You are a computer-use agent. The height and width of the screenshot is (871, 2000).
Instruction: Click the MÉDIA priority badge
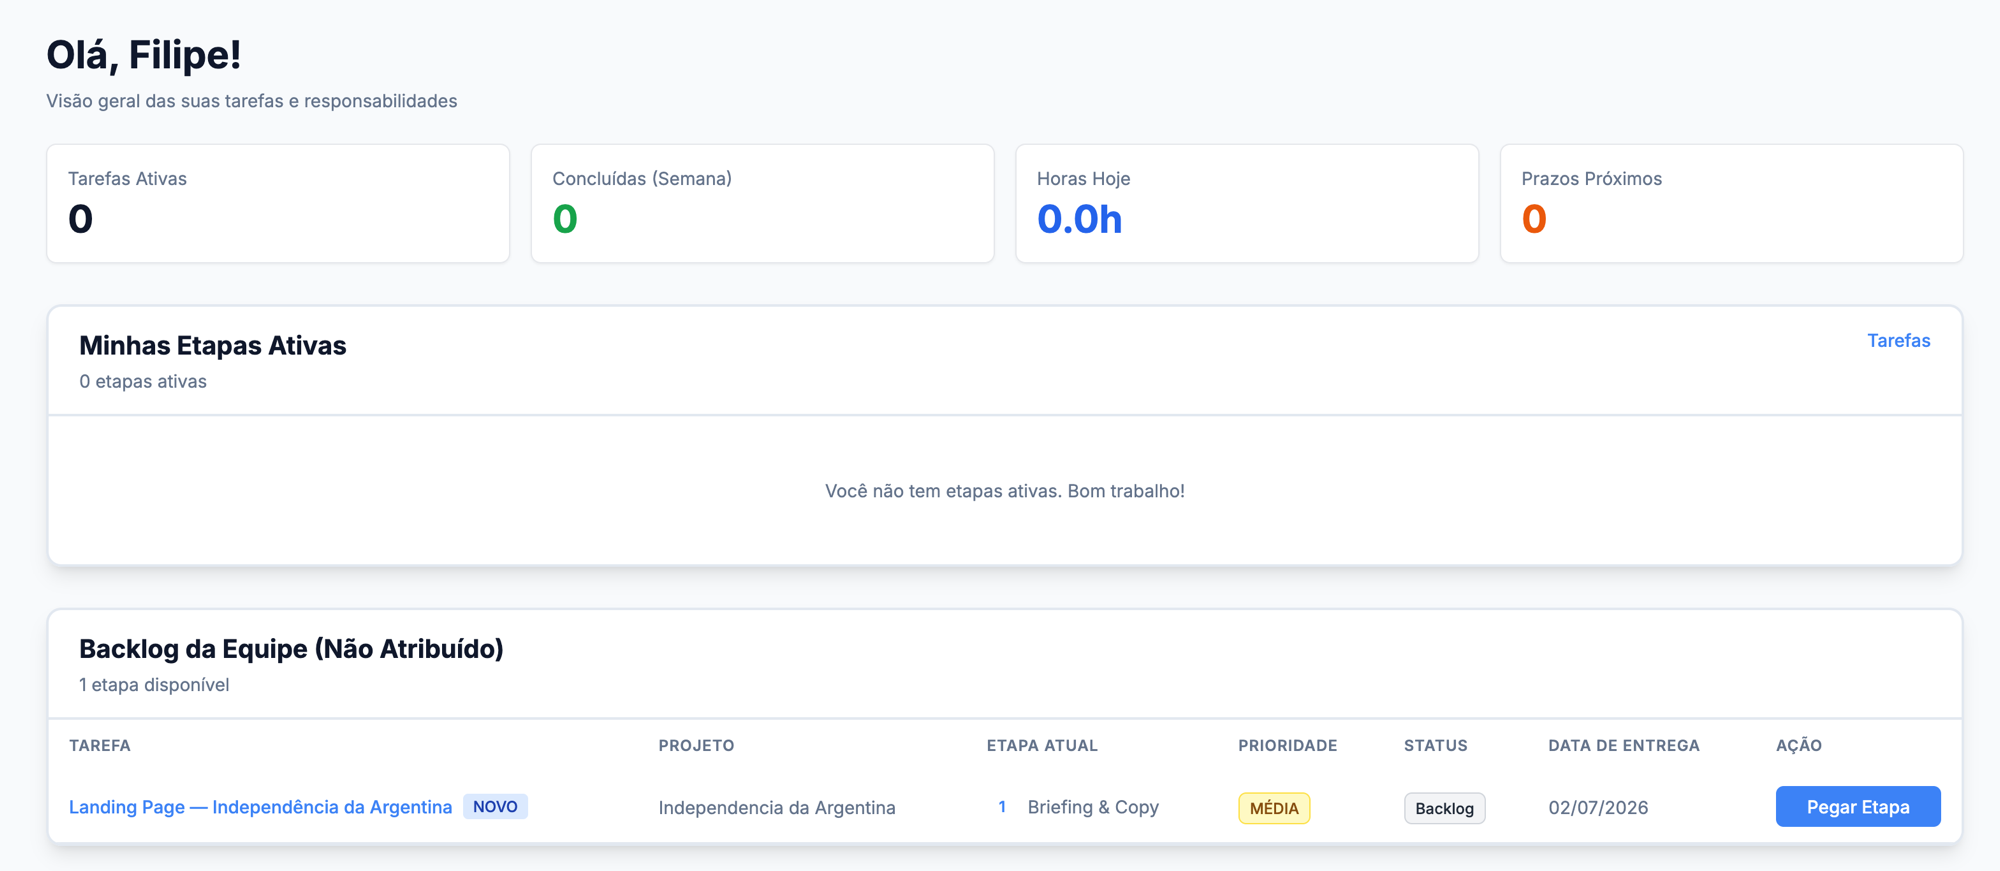pos(1274,808)
